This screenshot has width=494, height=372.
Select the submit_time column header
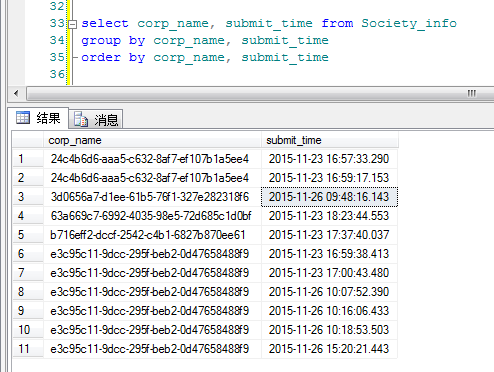point(330,140)
